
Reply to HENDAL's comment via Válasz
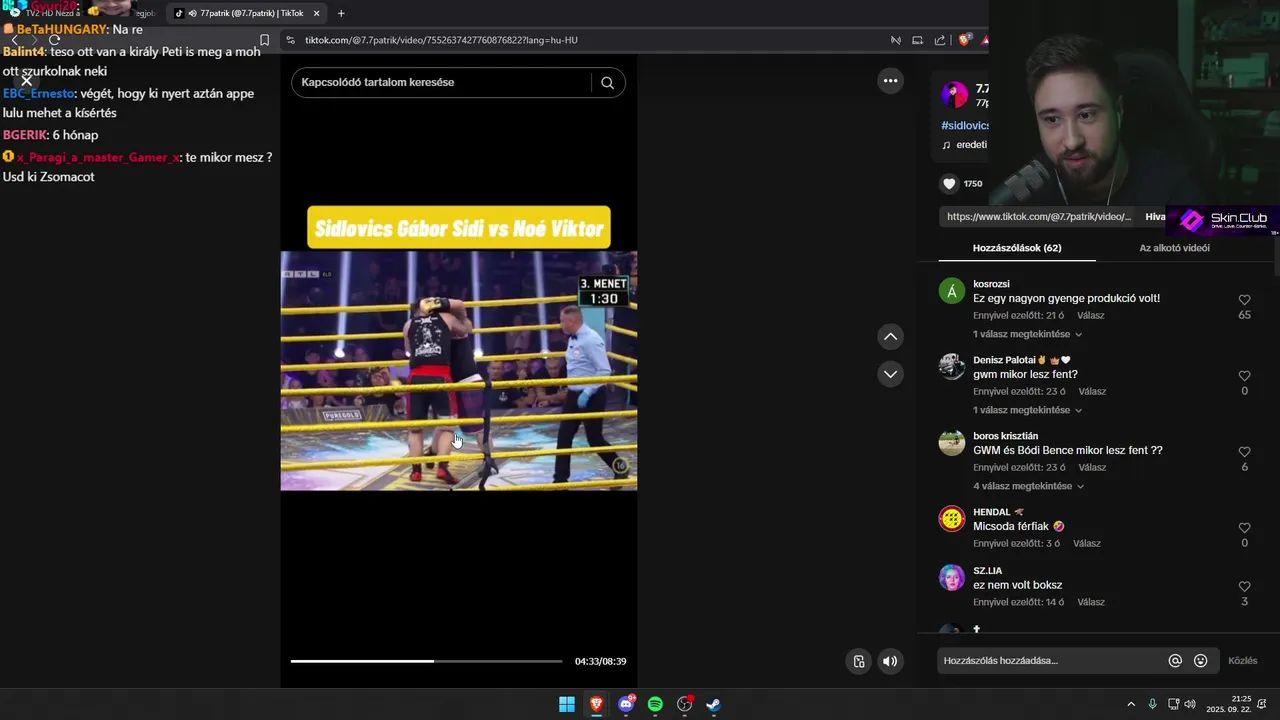click(x=1086, y=543)
